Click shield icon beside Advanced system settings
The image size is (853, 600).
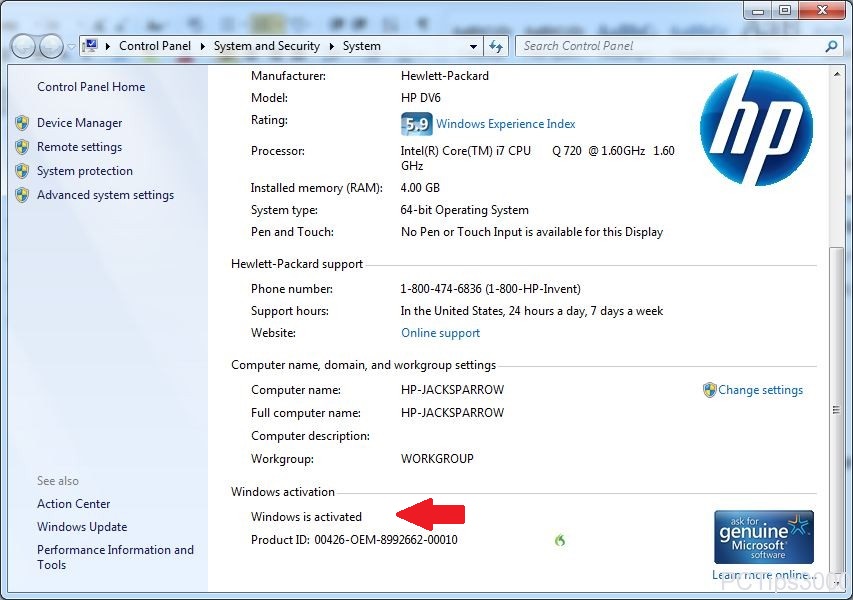pos(22,195)
